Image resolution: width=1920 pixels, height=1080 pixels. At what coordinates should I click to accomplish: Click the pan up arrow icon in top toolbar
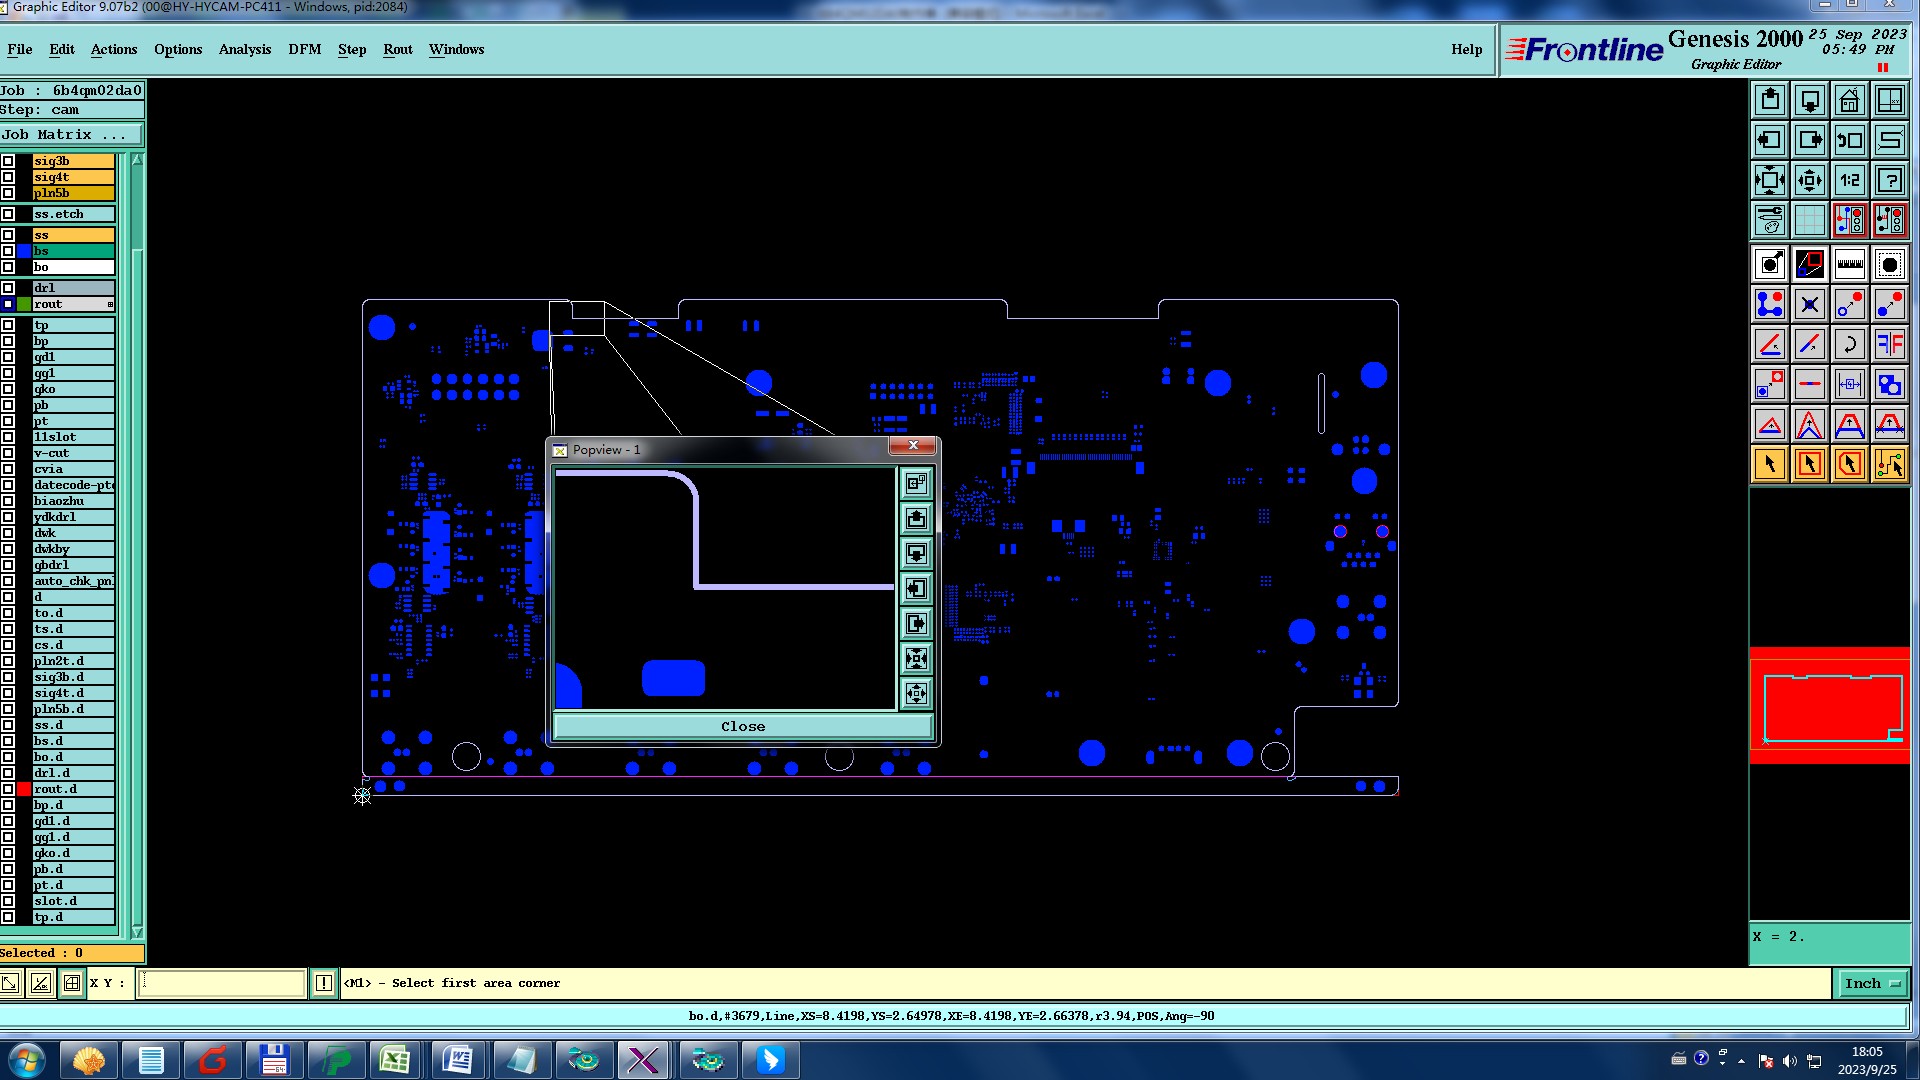(x=1770, y=101)
